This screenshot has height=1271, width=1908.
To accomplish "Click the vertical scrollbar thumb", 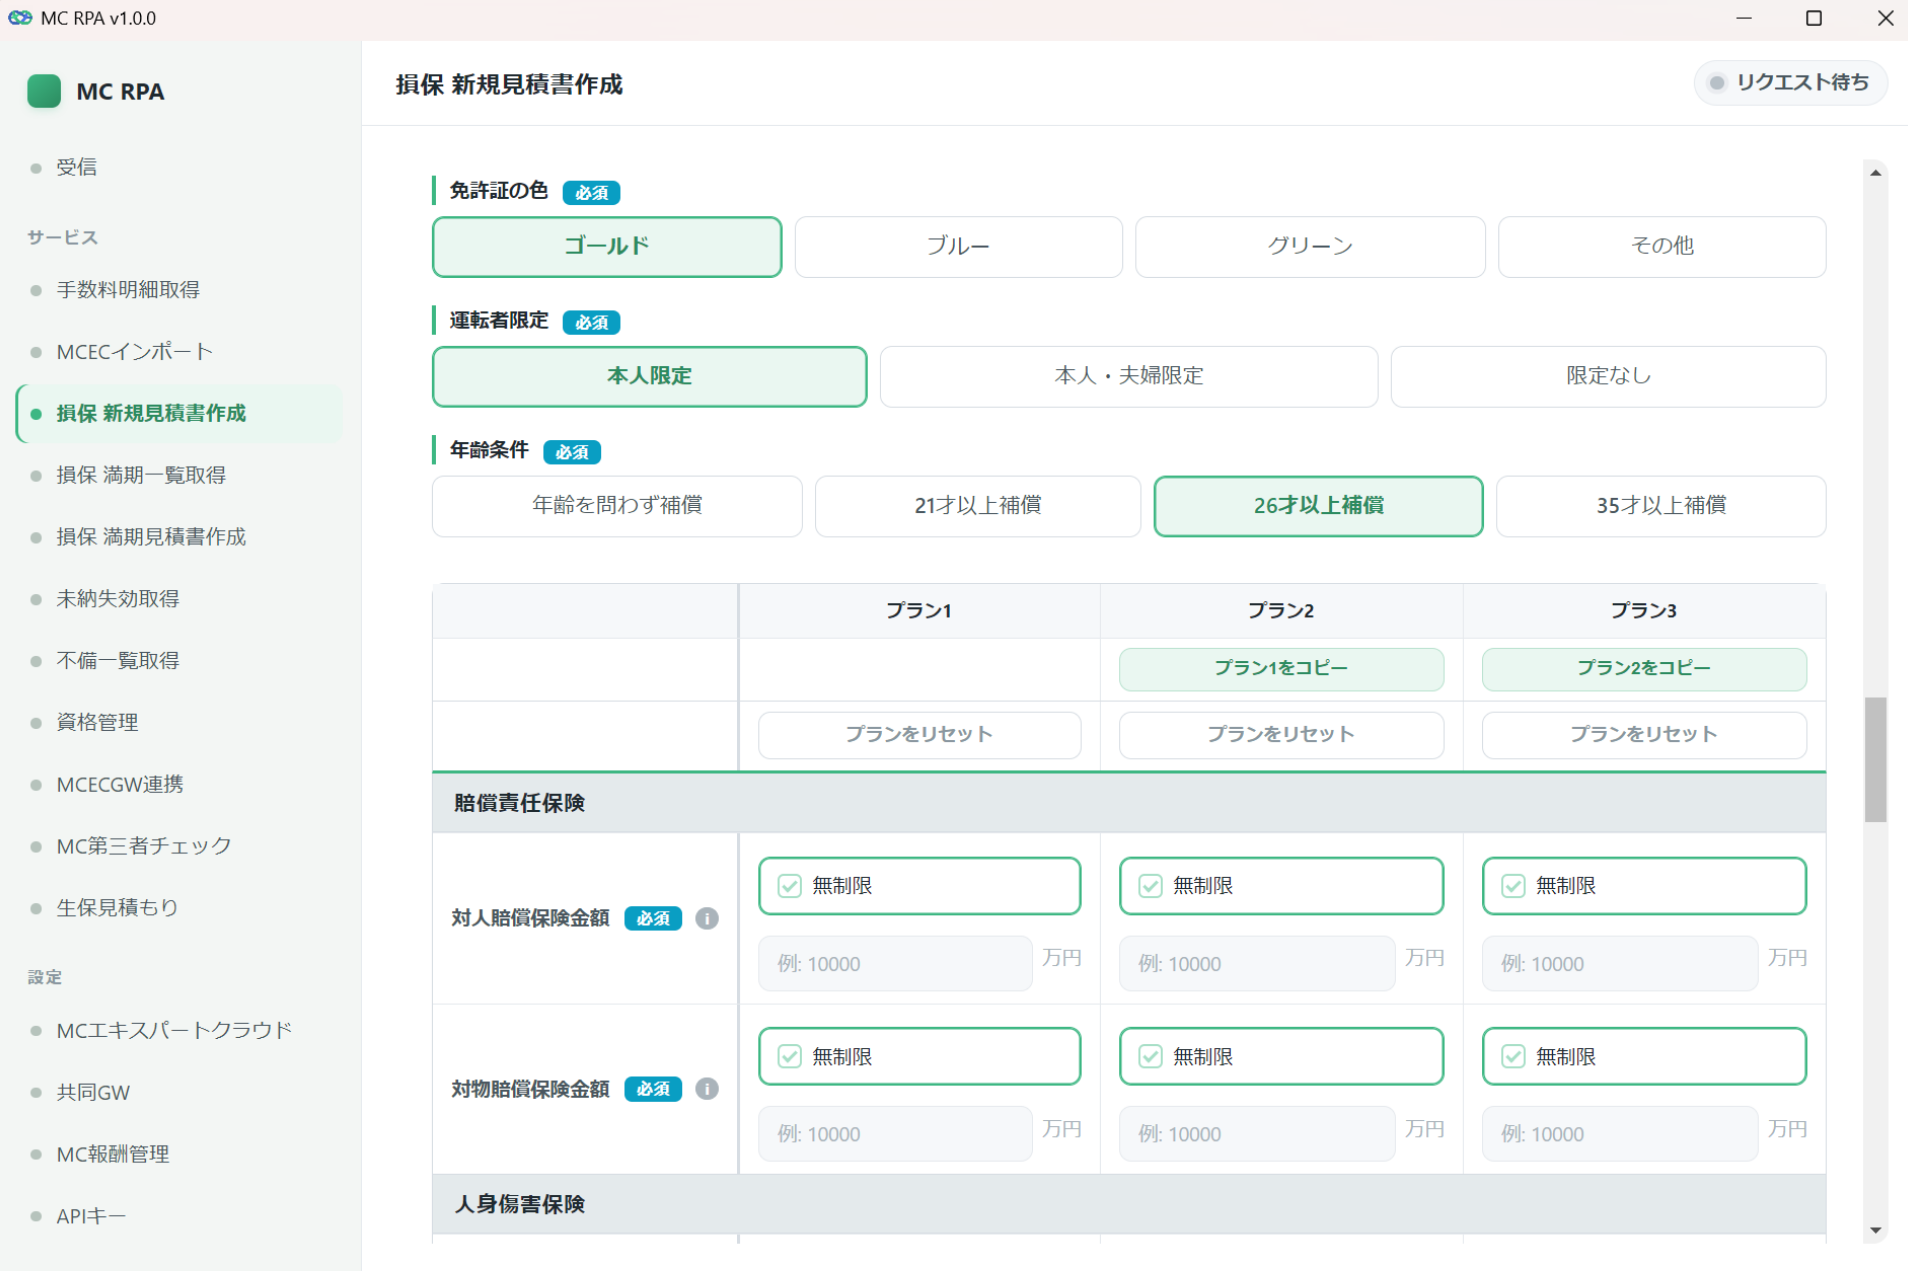I will 1876,760.
